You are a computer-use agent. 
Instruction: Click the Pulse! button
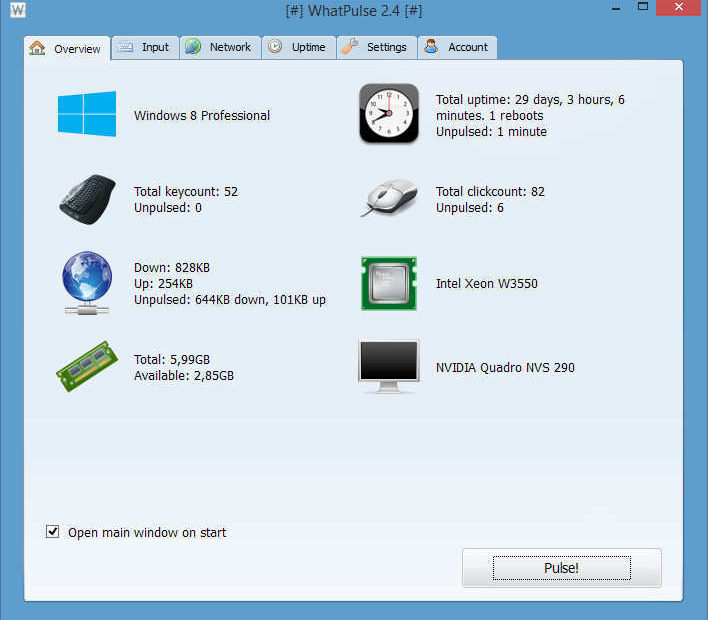pyautogui.click(x=562, y=568)
